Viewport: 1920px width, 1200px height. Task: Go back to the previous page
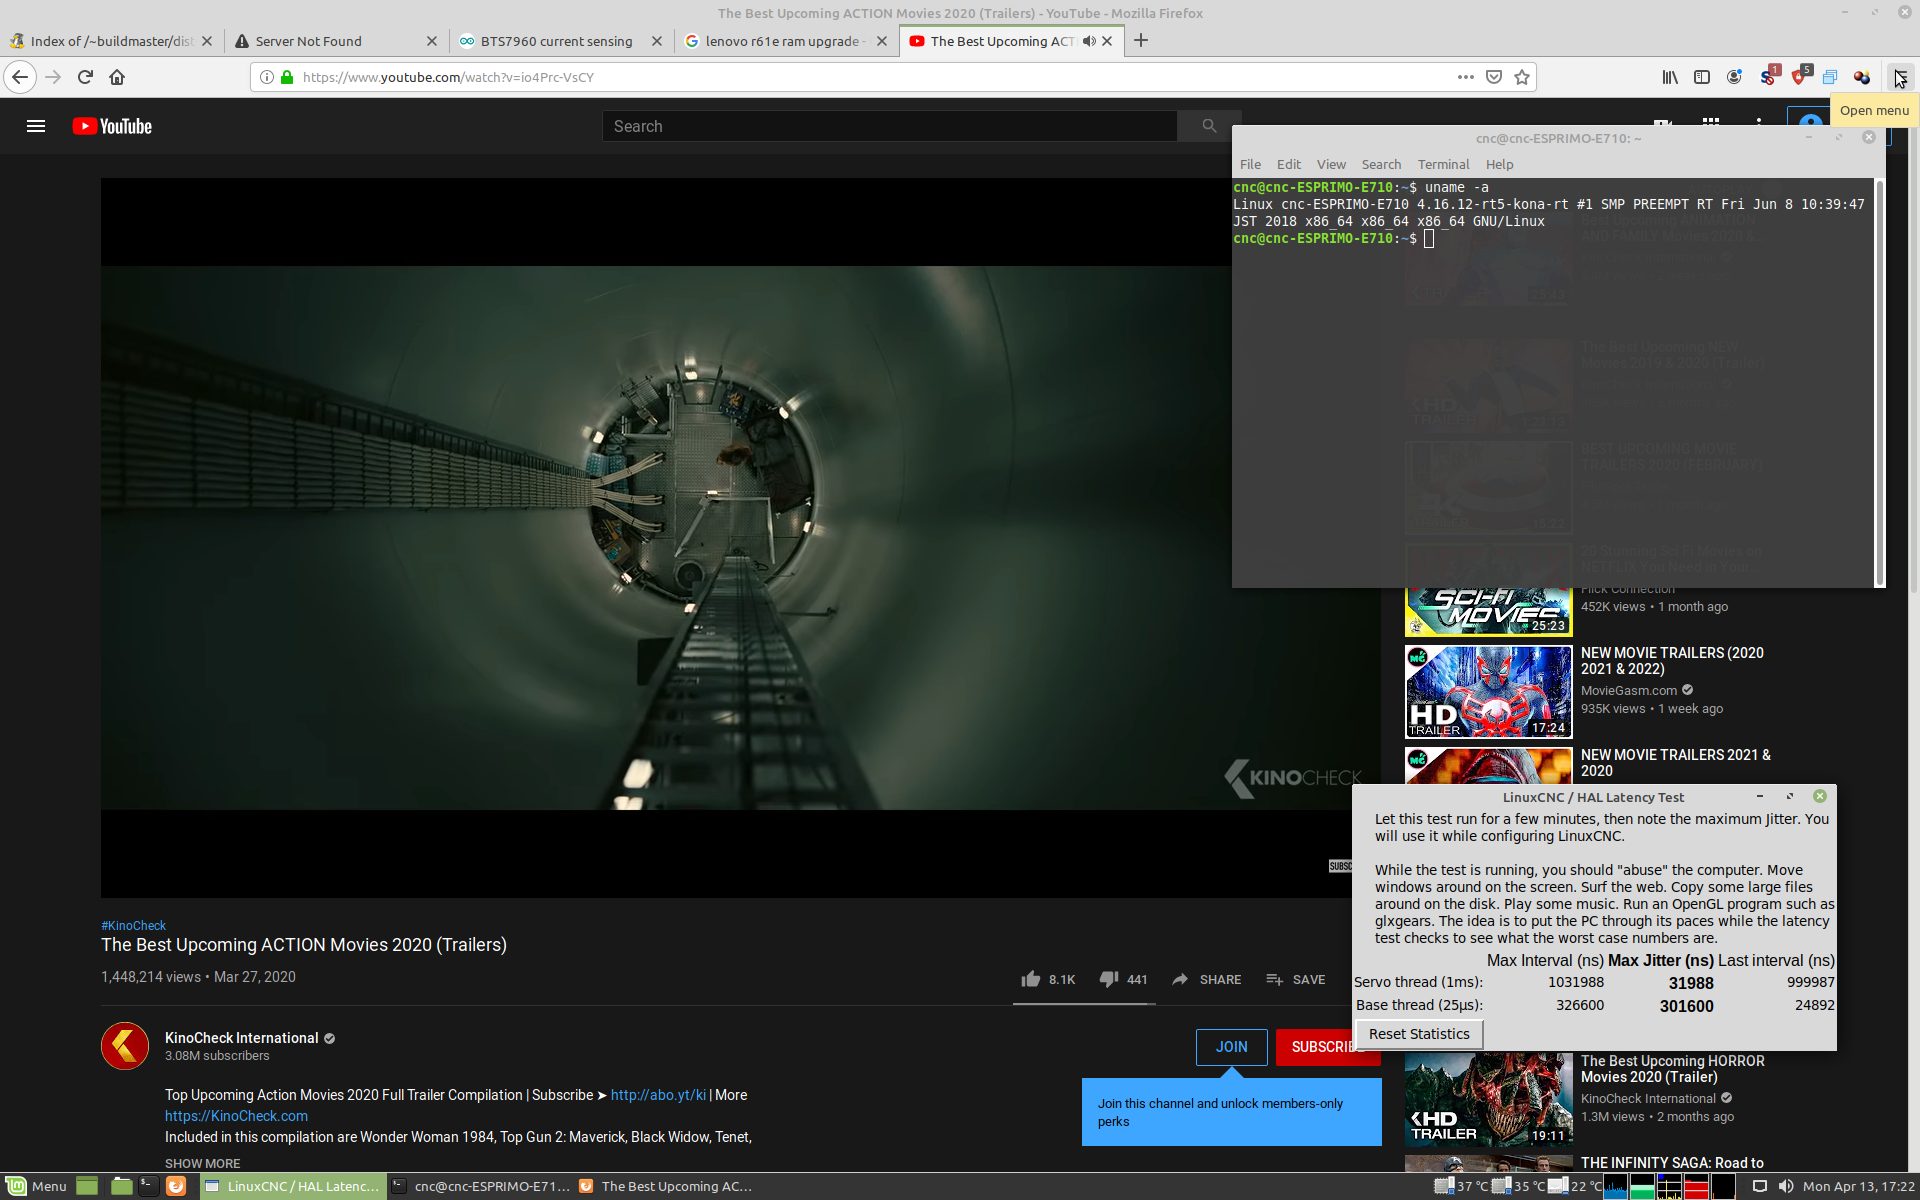(20, 77)
